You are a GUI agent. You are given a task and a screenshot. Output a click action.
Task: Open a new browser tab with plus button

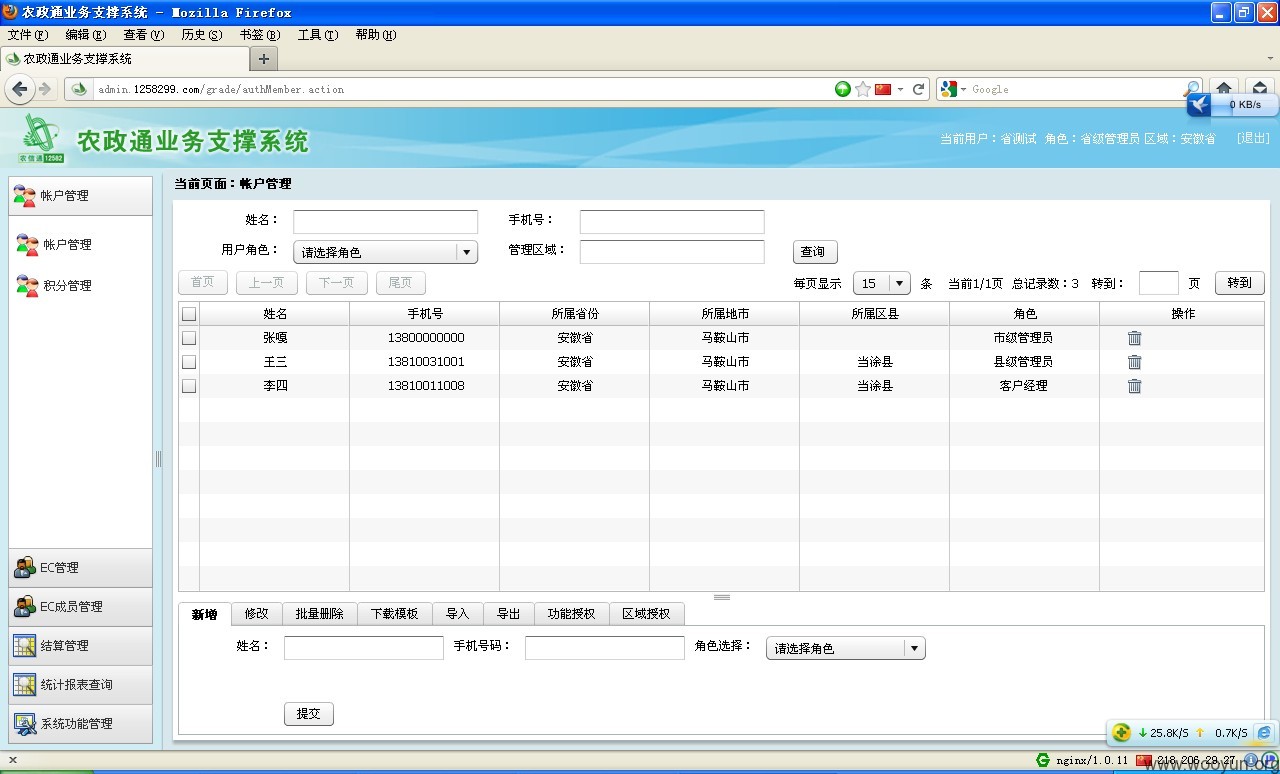click(264, 59)
